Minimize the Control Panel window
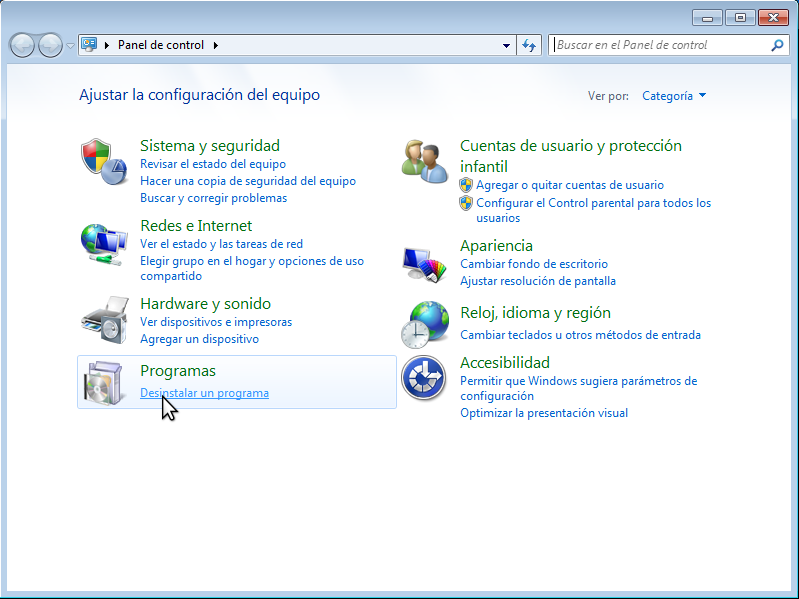The width and height of the screenshot is (799, 599). tap(707, 18)
